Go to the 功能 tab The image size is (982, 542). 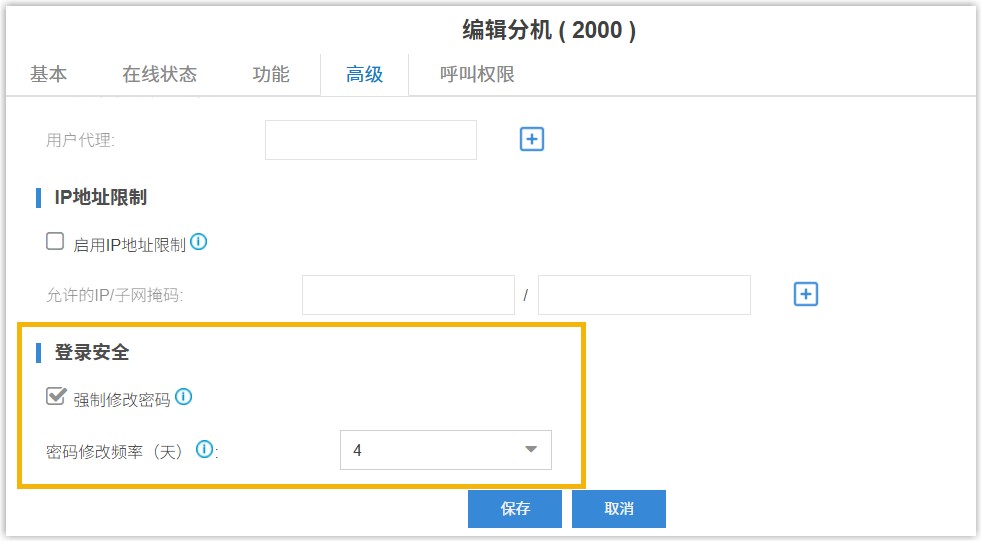click(271, 74)
